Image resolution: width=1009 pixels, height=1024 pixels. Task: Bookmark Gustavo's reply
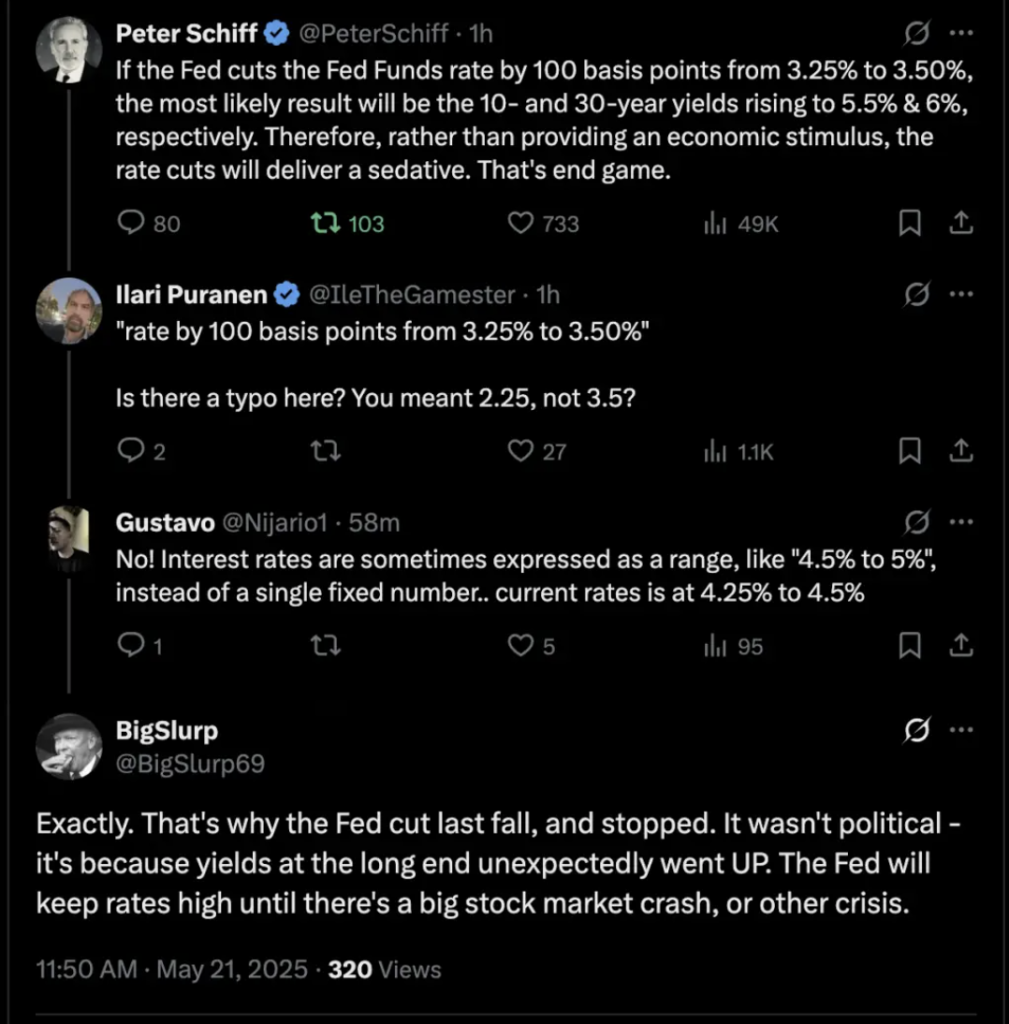[x=910, y=645]
